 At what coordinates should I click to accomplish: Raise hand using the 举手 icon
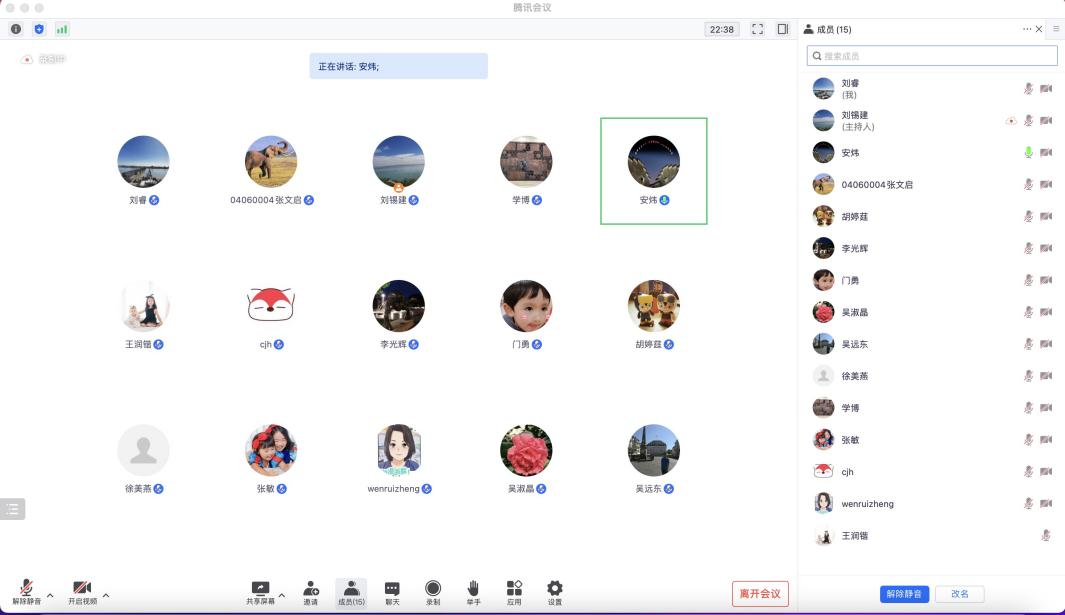[x=474, y=592]
